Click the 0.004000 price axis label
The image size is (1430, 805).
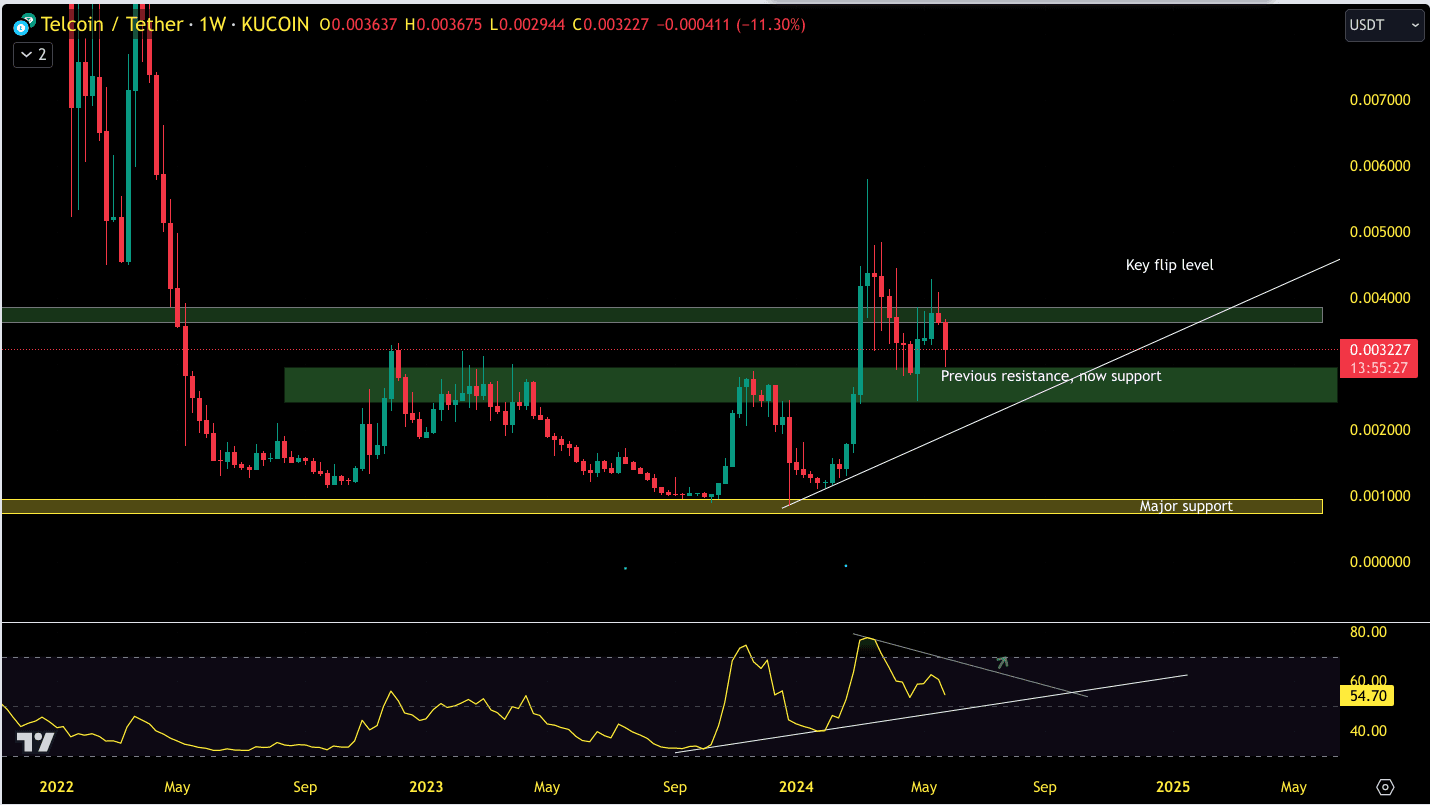click(1378, 298)
